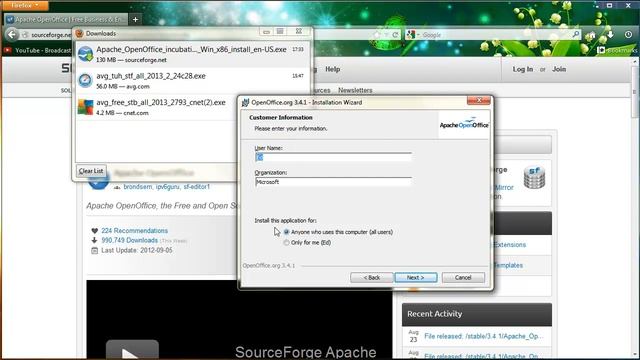640x360 pixels.
Task: Cancel the OpenOffice installation wizard
Action: [463, 278]
